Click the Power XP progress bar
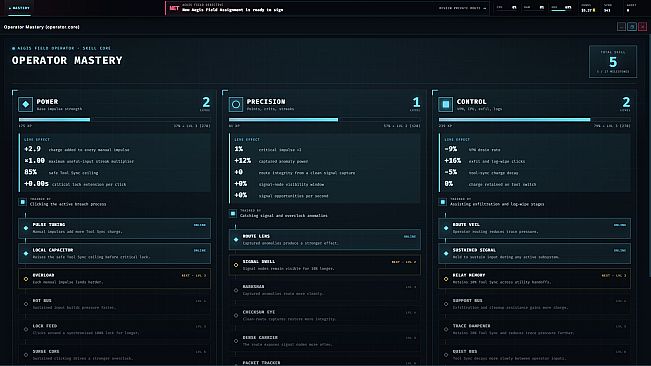This screenshot has height=366, width=651. pos(114,120)
